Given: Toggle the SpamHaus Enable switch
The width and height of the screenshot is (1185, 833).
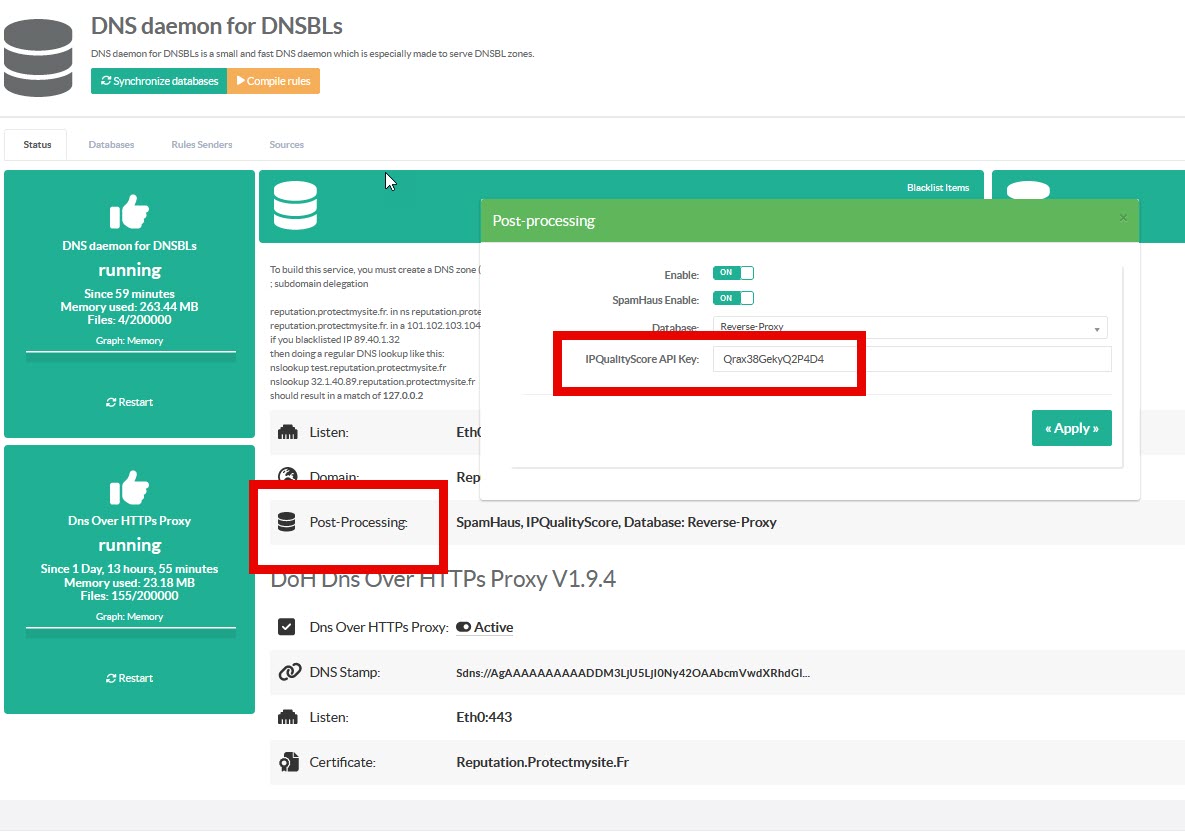Looking at the screenshot, I should click(733, 298).
